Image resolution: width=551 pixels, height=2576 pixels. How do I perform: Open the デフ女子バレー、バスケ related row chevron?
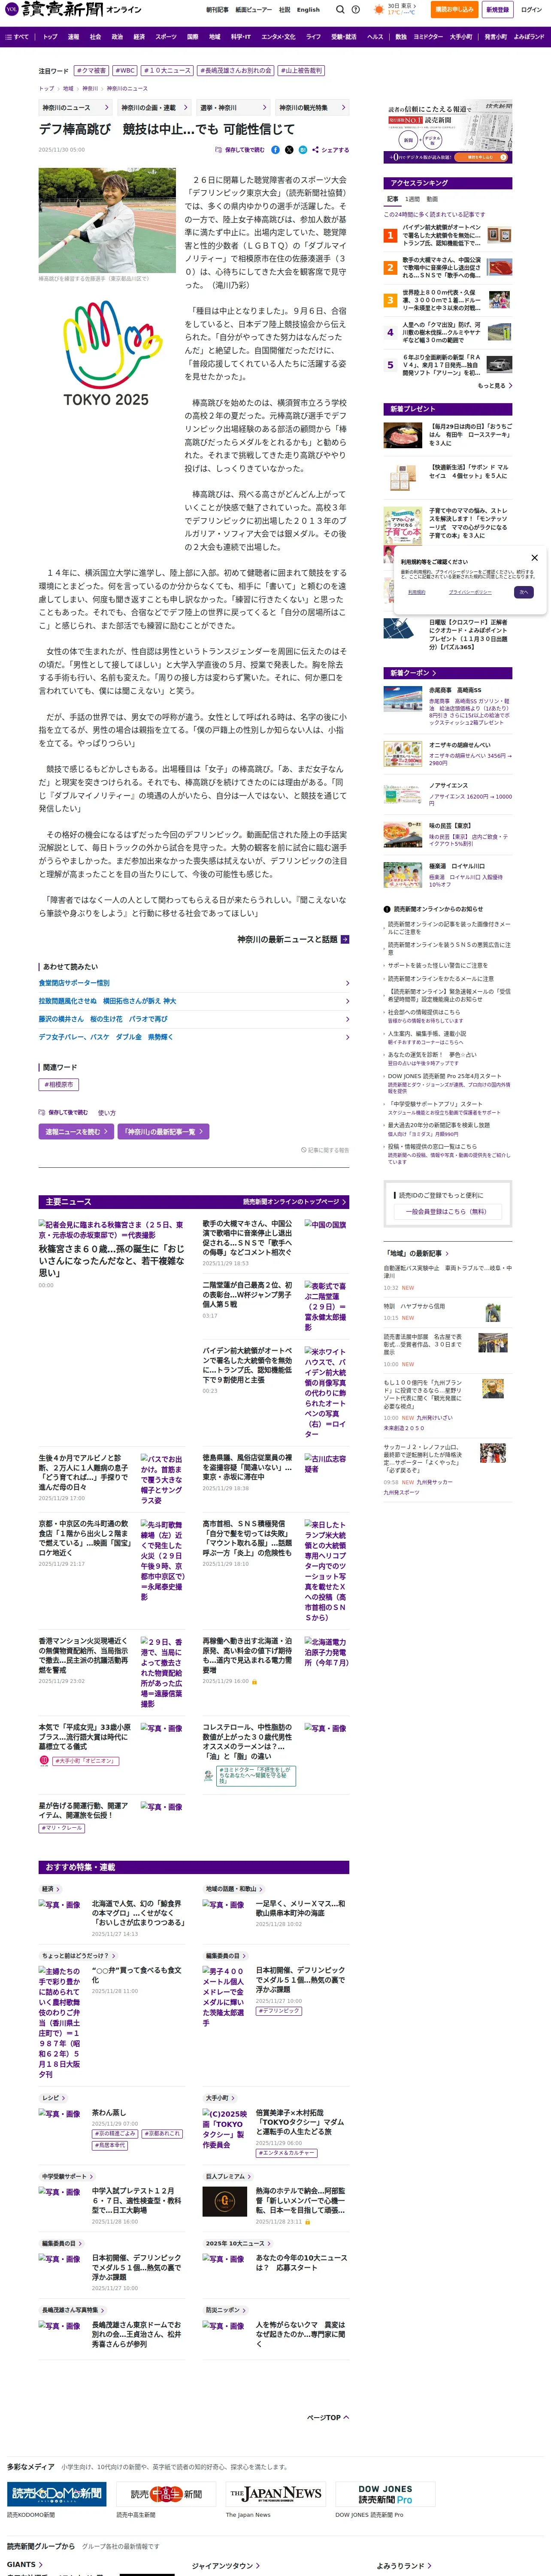347,1037
